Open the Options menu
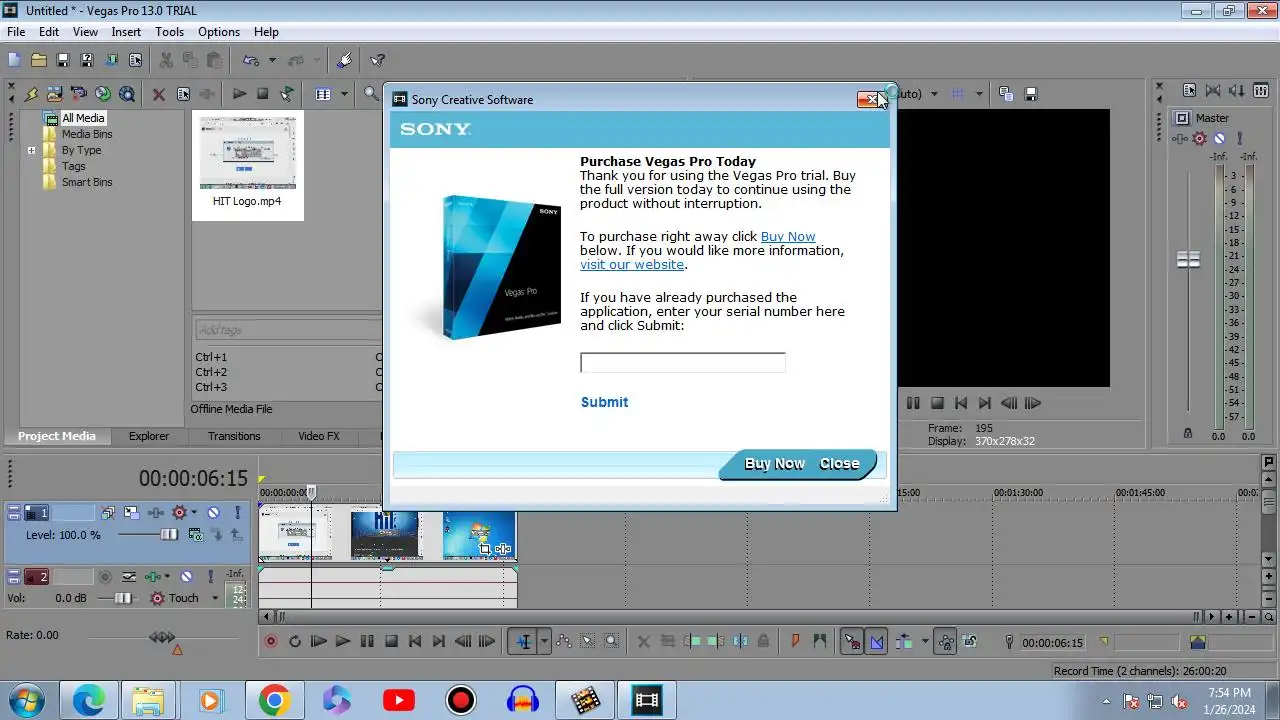The image size is (1280, 720). tap(218, 32)
